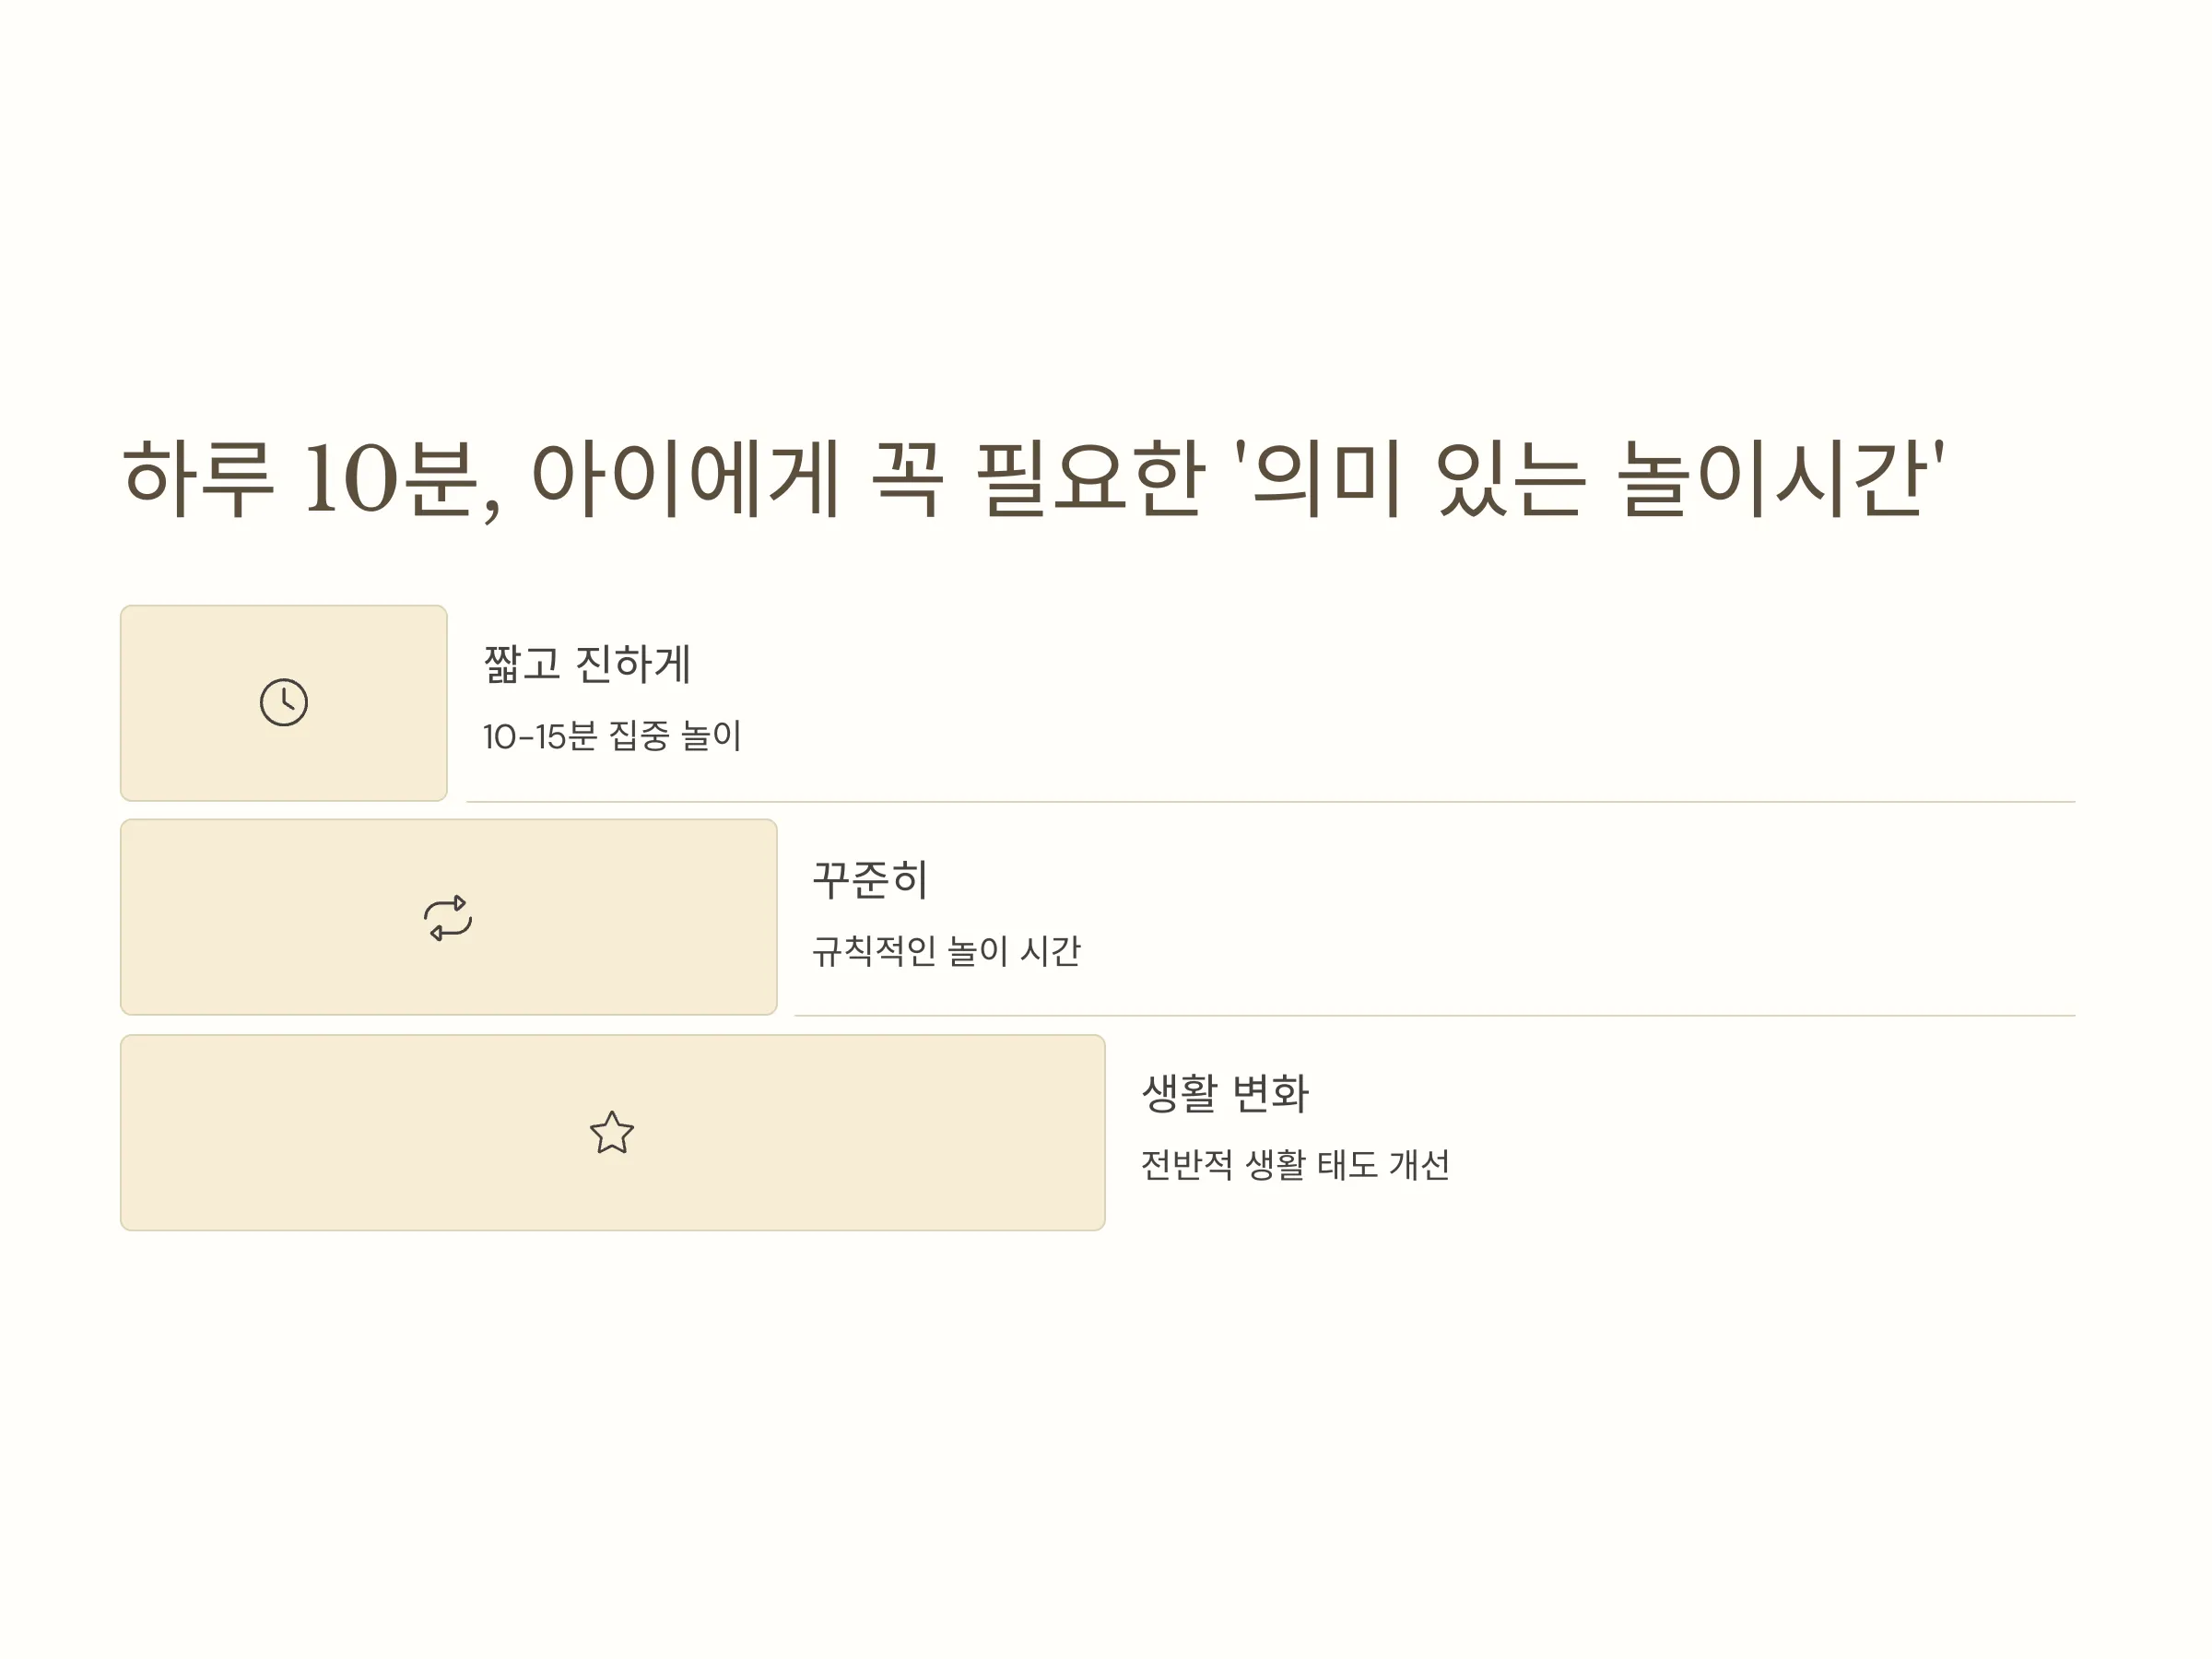
Task: Click the 전반적 생활 태도 개선 text
Action: coord(1295,1164)
